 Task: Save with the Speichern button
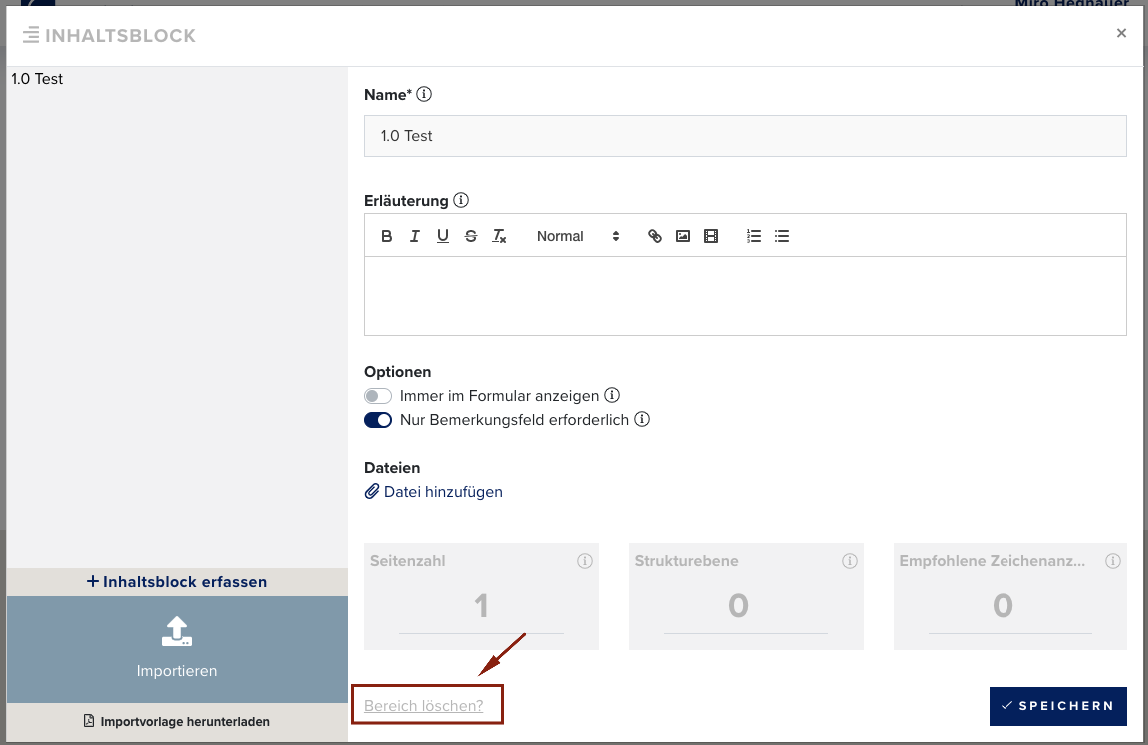pos(1057,706)
